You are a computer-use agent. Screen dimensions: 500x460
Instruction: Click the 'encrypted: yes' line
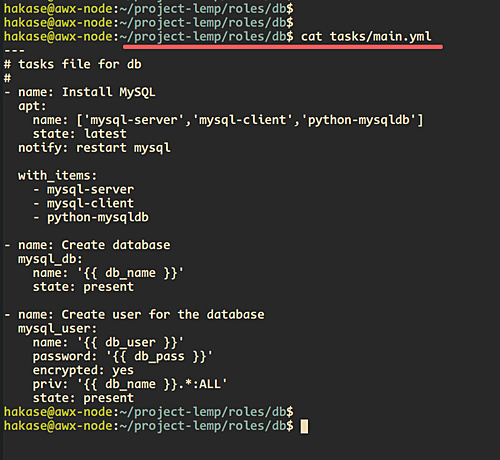83,371
